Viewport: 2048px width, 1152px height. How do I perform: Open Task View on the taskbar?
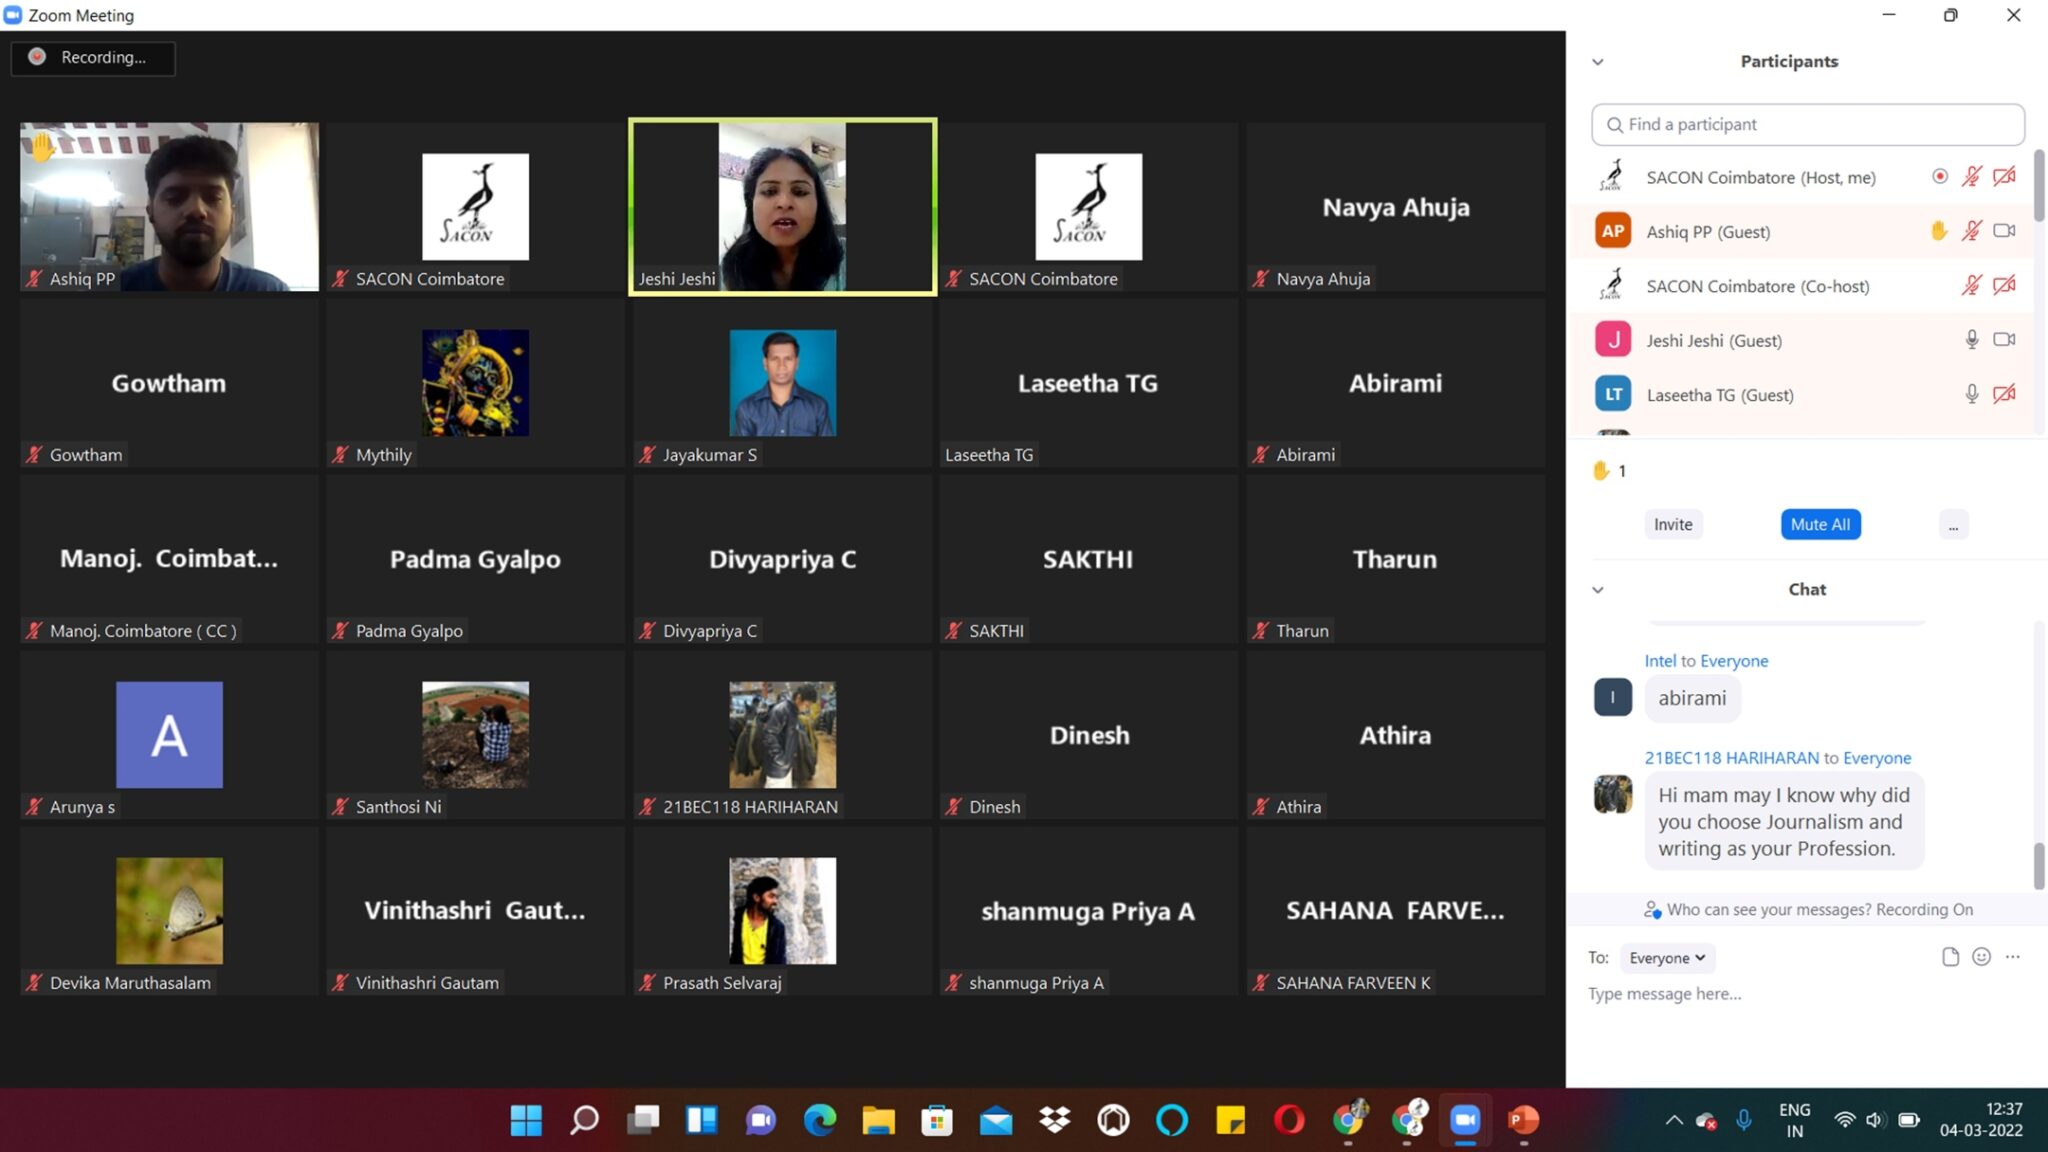tap(643, 1120)
